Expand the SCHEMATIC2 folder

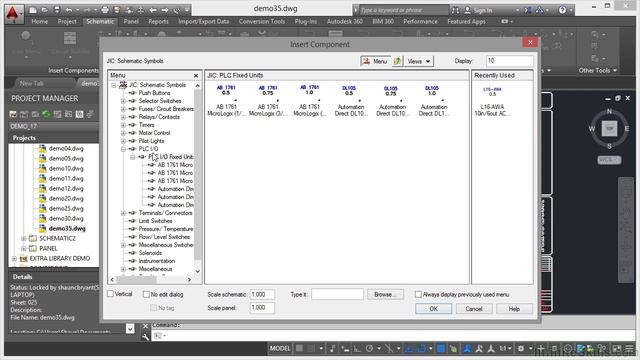point(23,238)
